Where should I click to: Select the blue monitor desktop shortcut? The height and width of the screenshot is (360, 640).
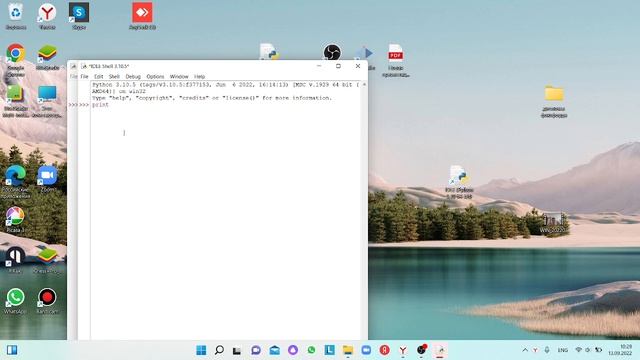click(x=47, y=101)
